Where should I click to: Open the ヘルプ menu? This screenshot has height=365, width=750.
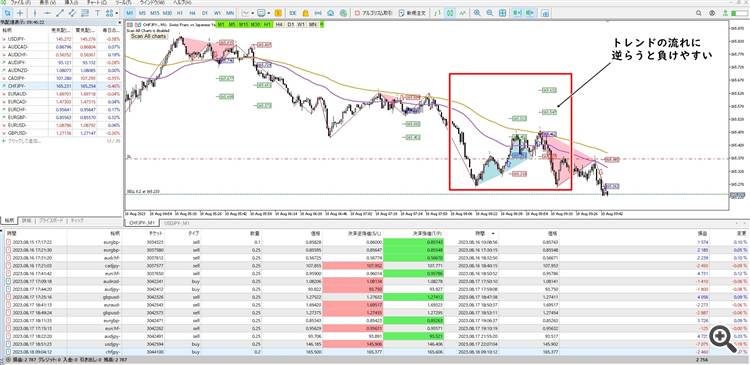[182, 3]
